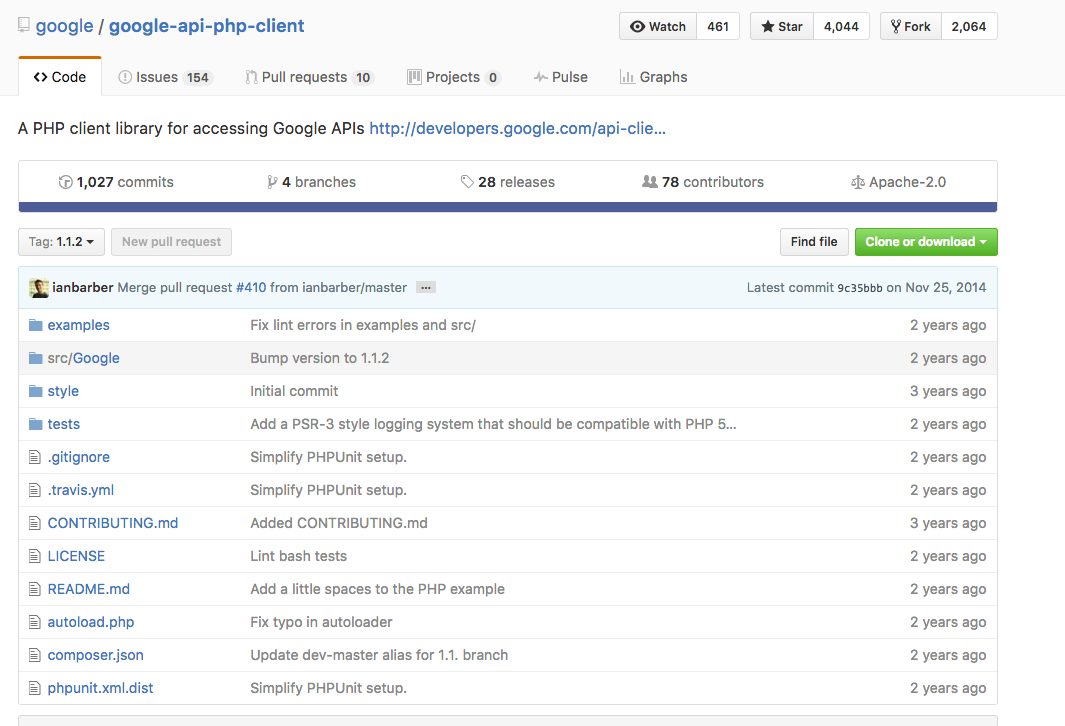Click the commits history icon
Viewport: 1065px width, 726px height.
(66, 182)
